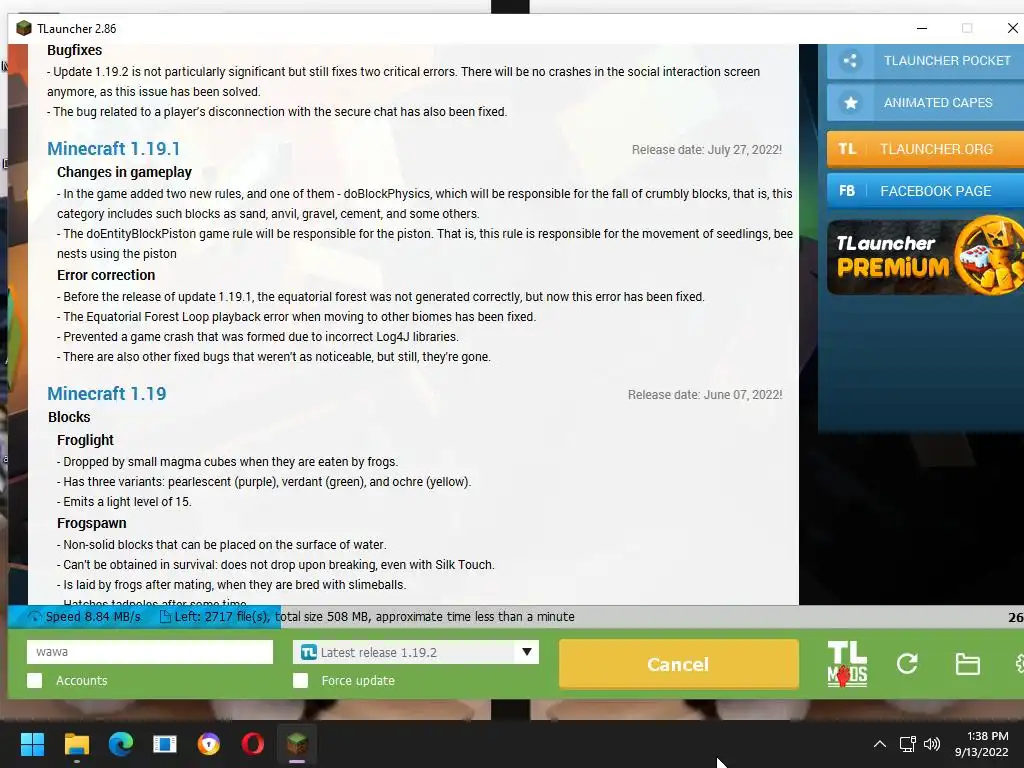Open TL Mods icon
The width and height of the screenshot is (1024, 768).
pyautogui.click(x=847, y=664)
